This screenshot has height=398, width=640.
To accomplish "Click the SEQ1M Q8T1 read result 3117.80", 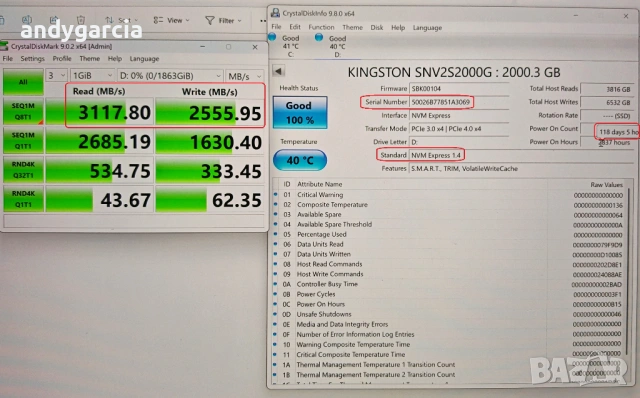I will [x=100, y=112].
